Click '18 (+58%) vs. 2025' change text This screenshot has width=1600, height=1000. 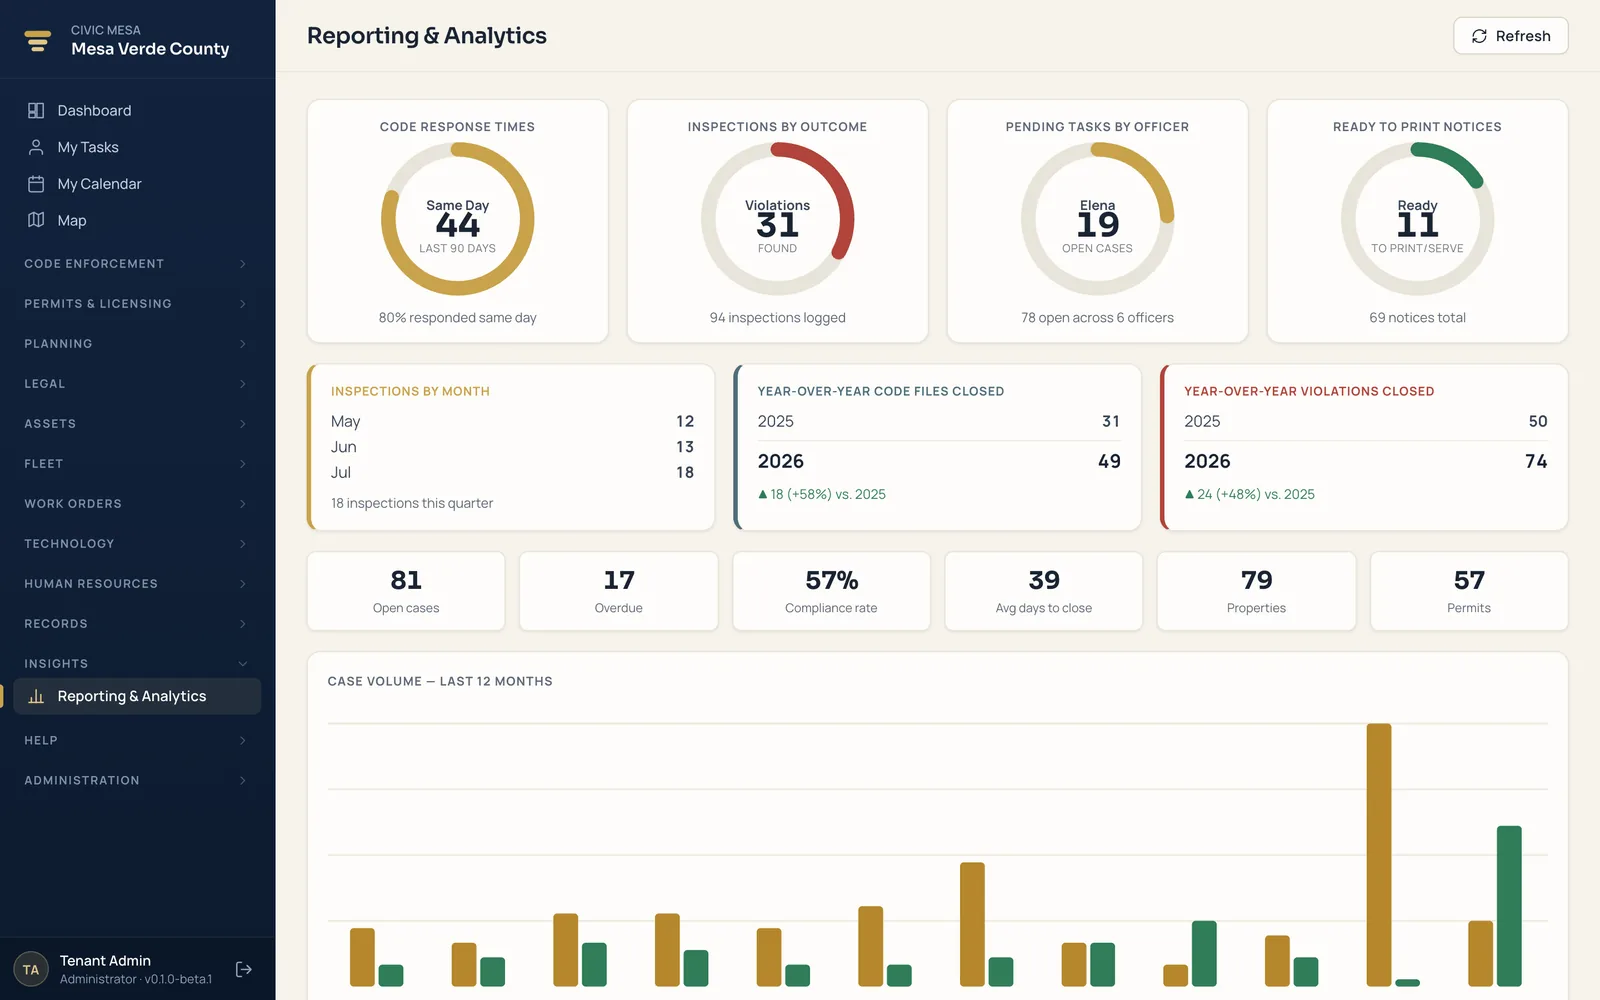[x=828, y=494]
